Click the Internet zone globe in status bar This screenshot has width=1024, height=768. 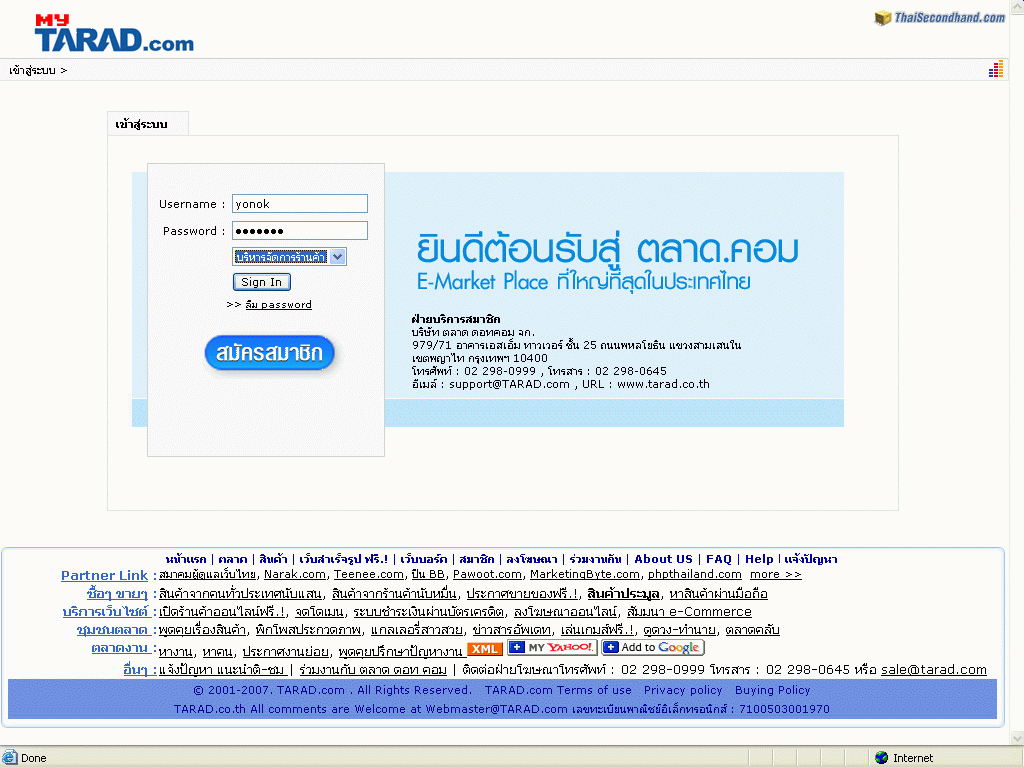[881, 758]
